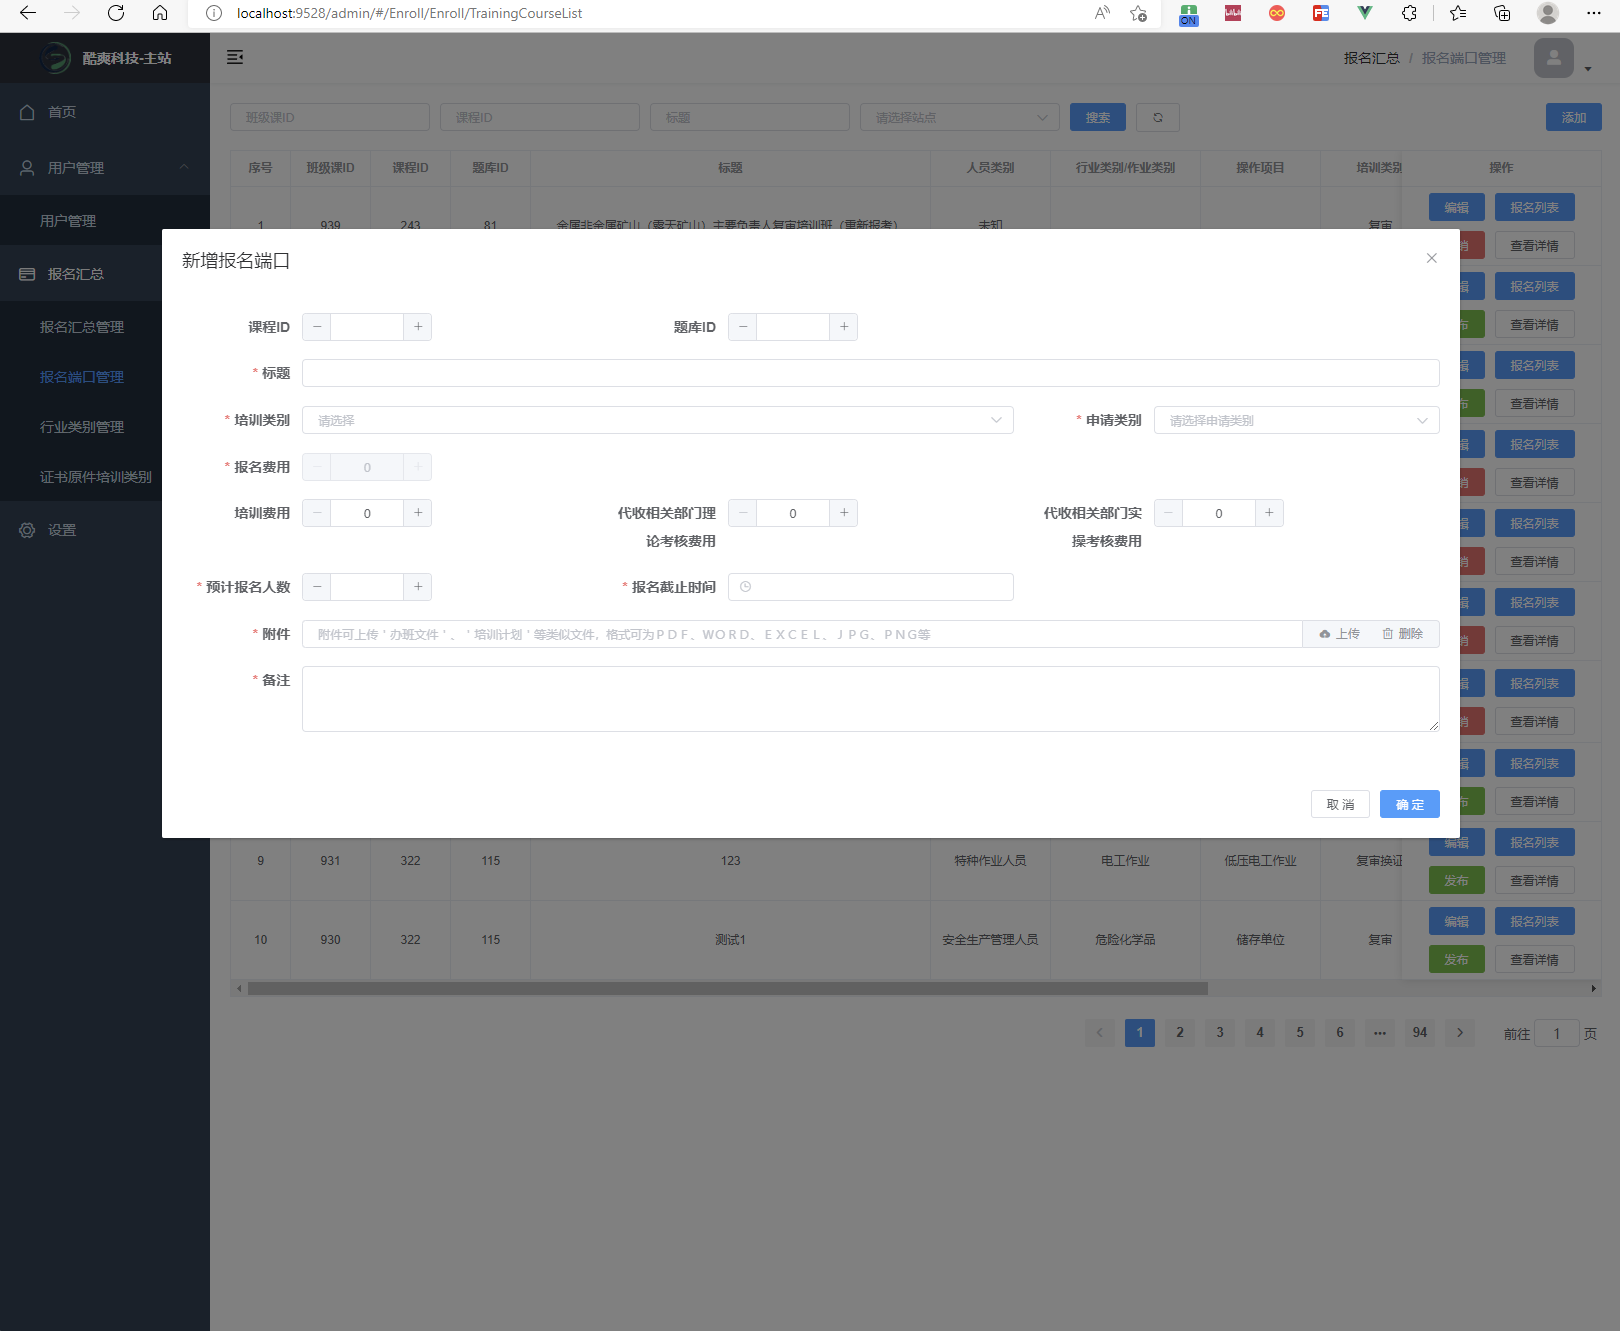Open 证书原件培训类别 in the sidebar
1620x1331 pixels.
[96, 477]
